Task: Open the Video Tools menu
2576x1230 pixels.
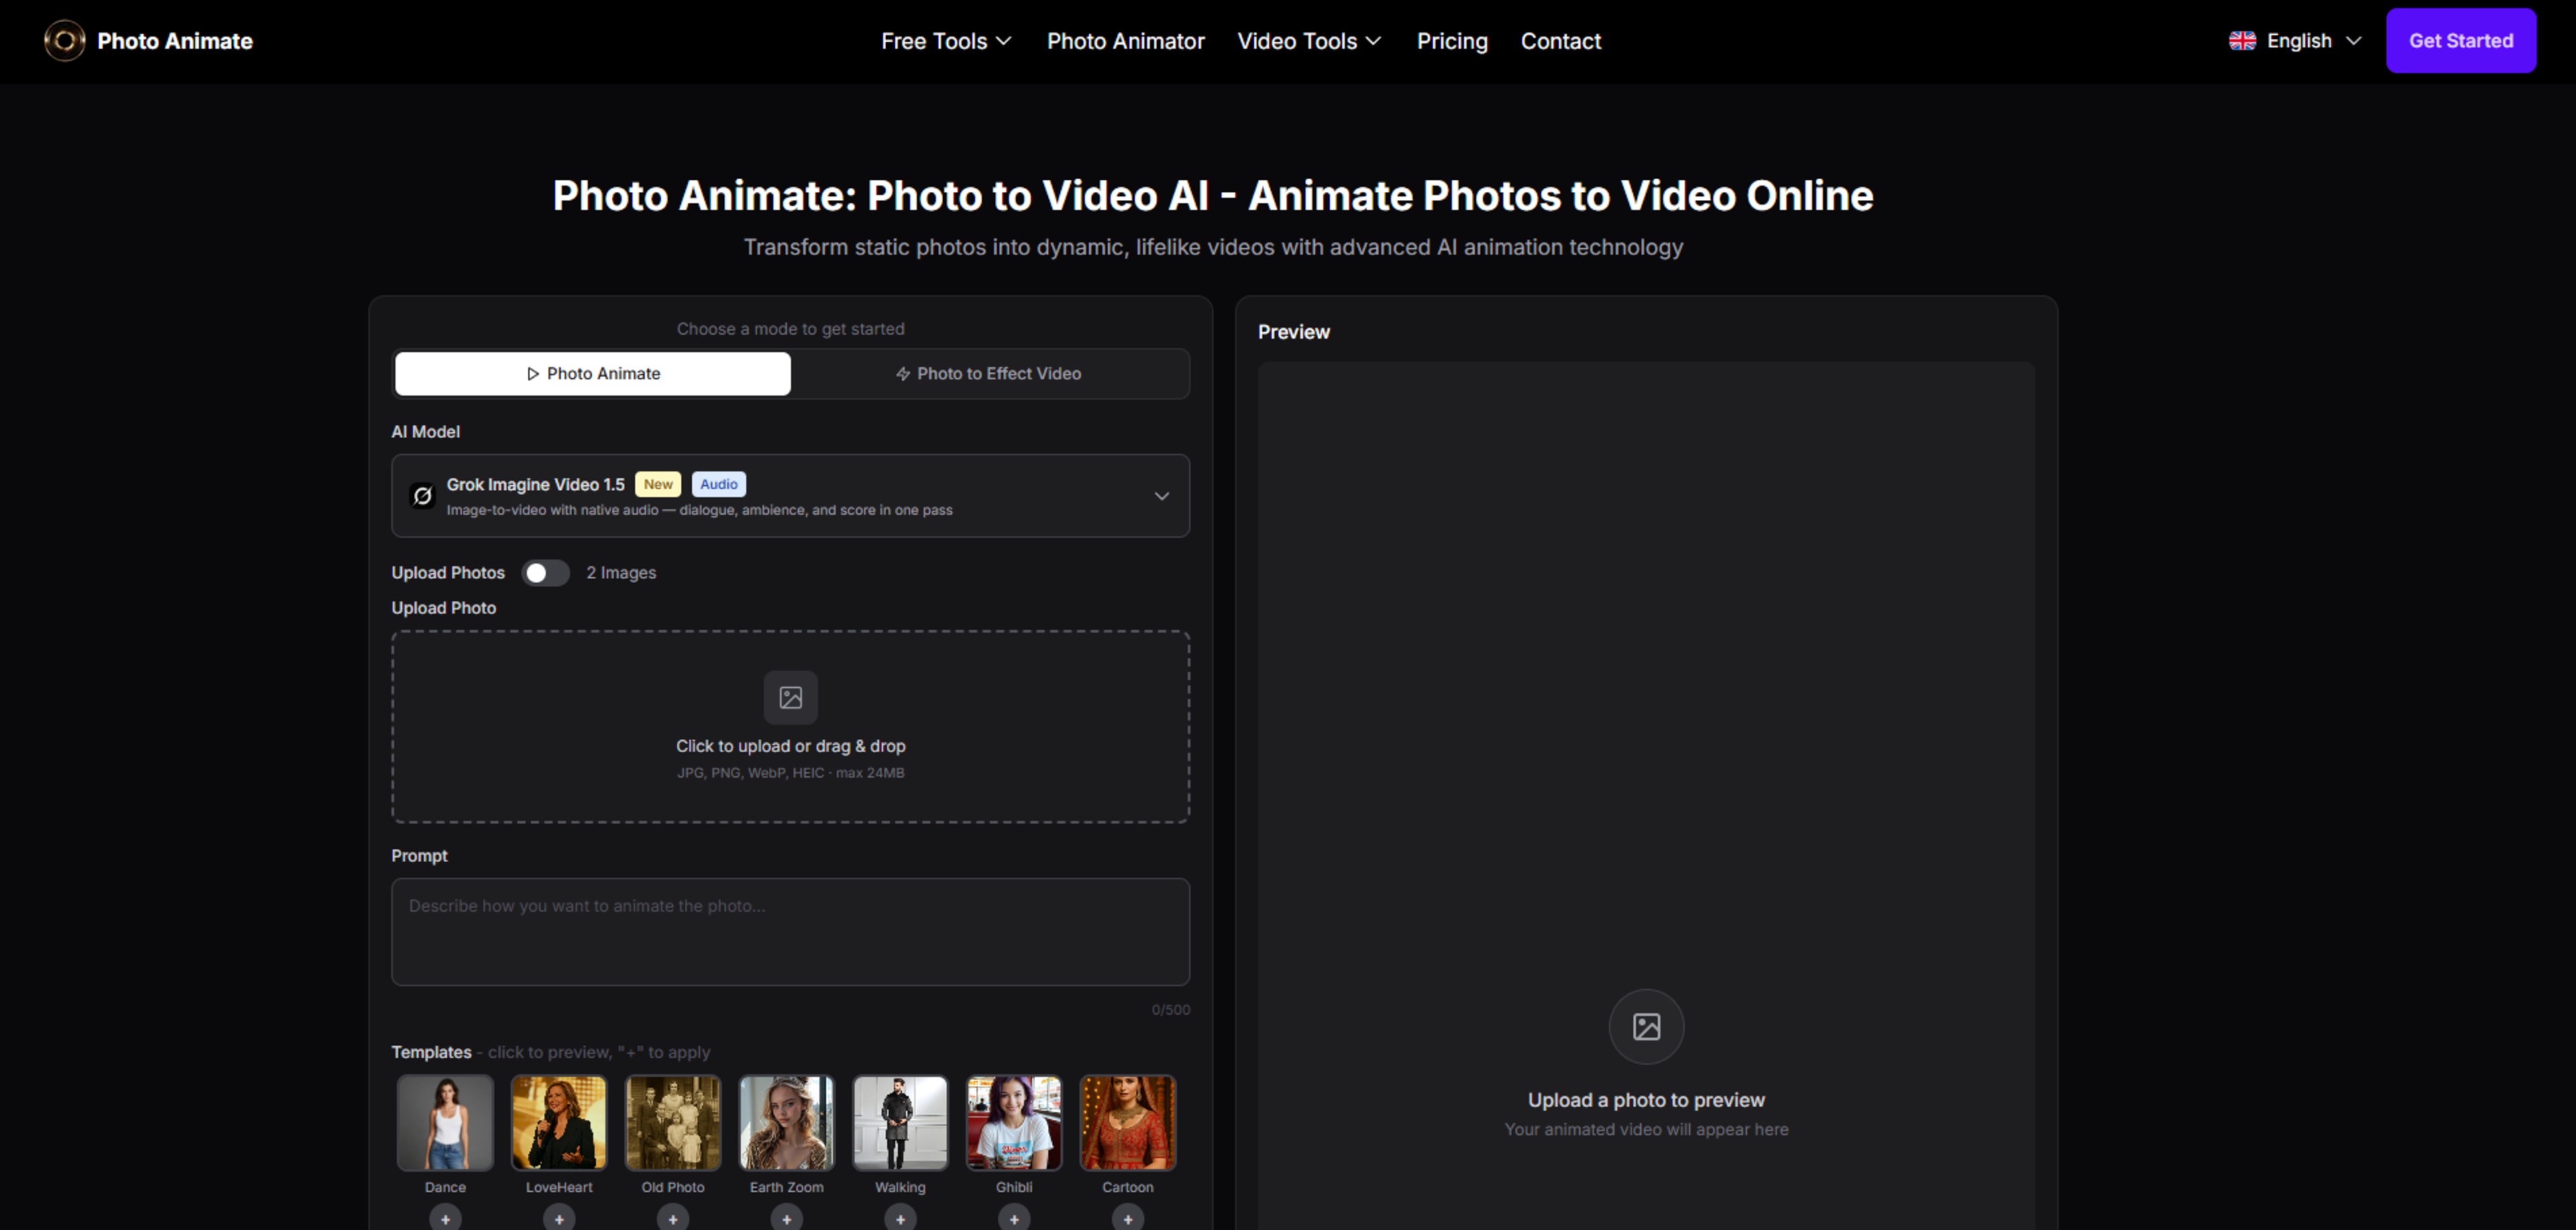Action: (1309, 41)
